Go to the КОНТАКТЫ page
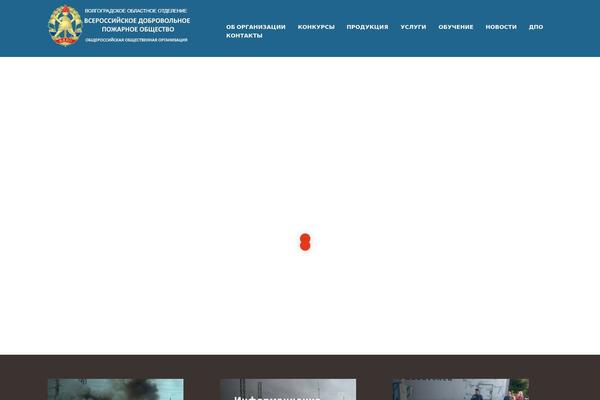Image resolution: width=600 pixels, height=400 pixels. click(244, 36)
